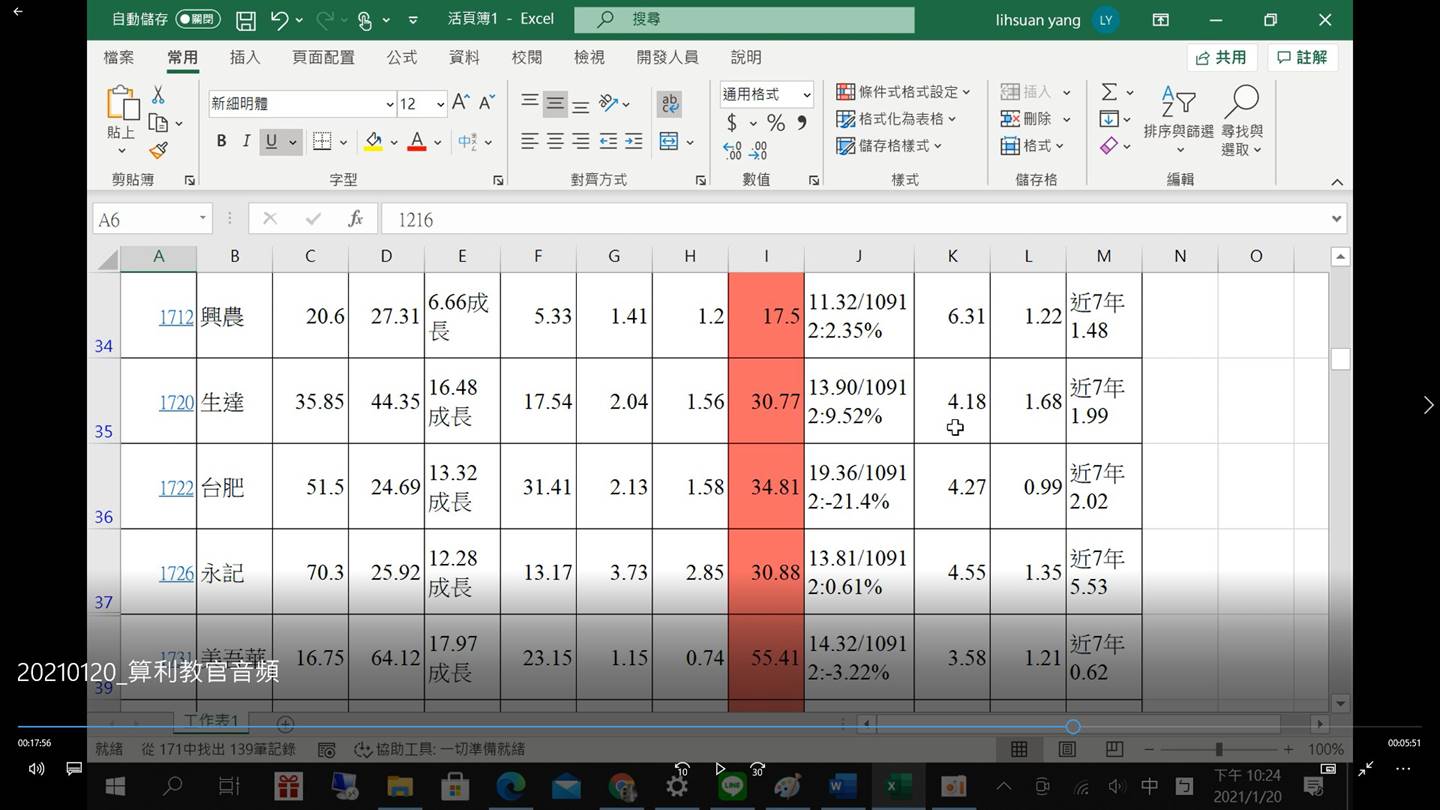Click the Wrap Text icon
Image resolution: width=1440 pixels, height=810 pixels.
(670, 103)
